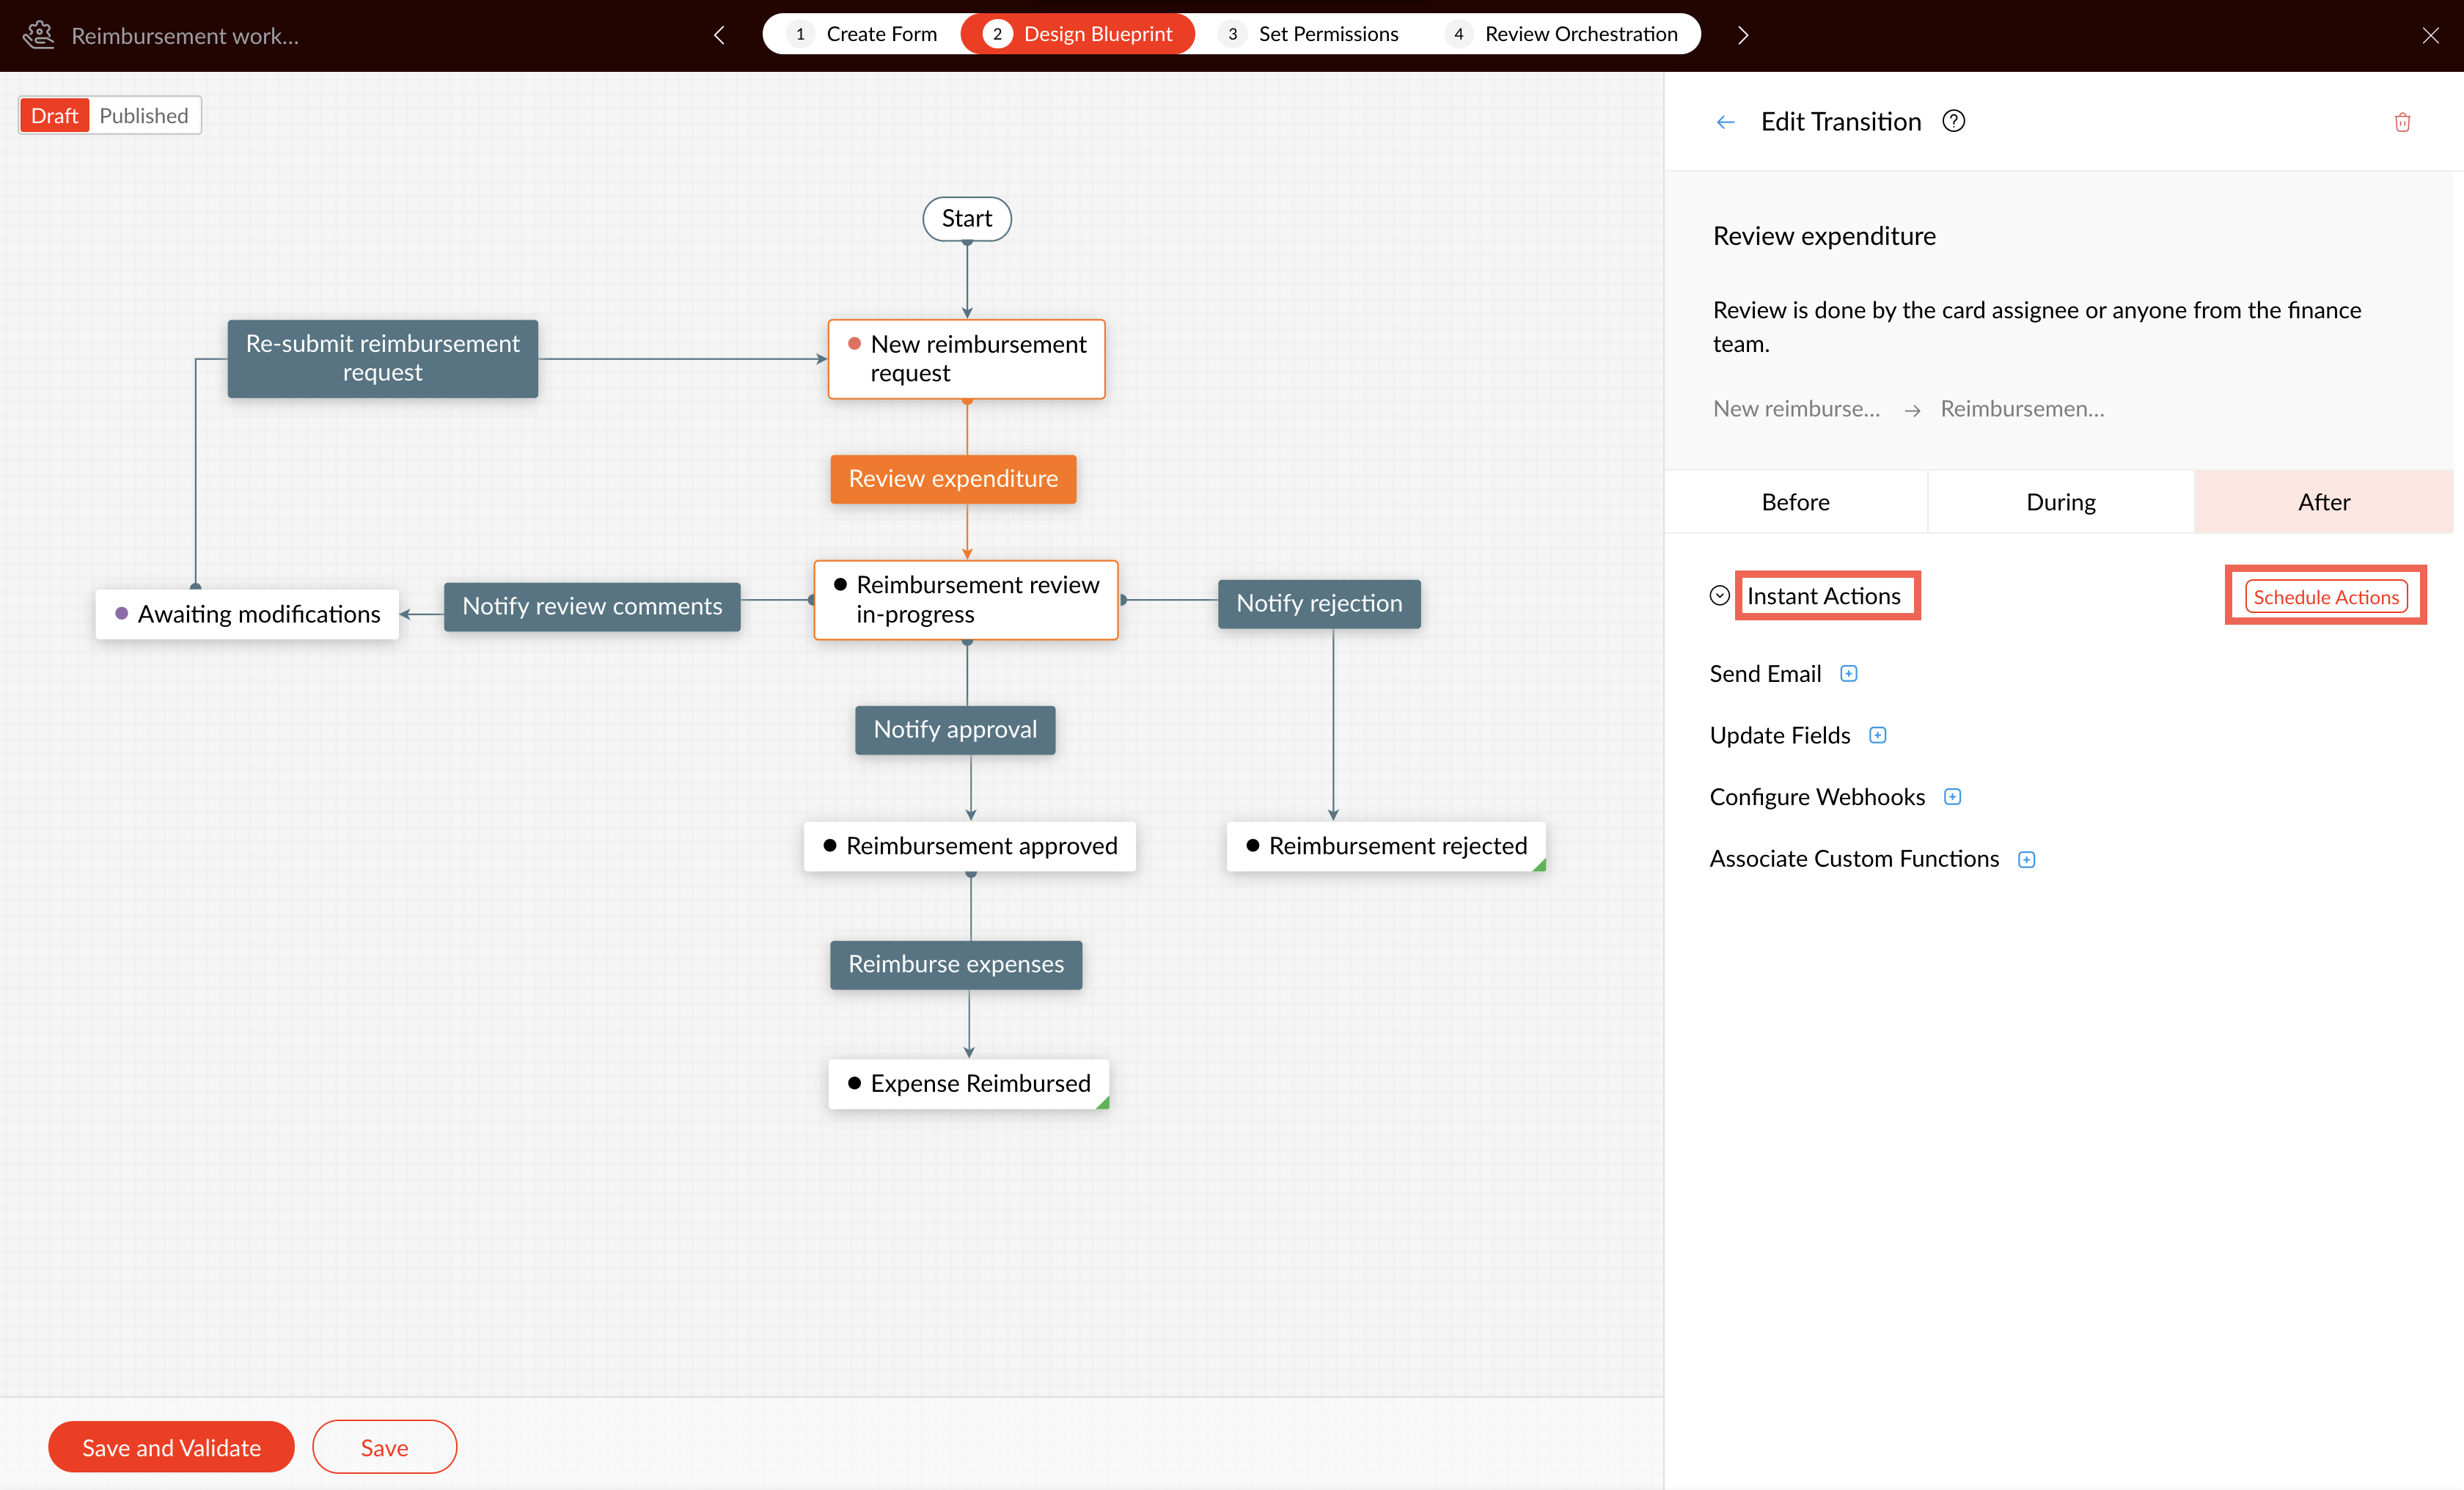Go to the previous wizard step chevron

[719, 35]
